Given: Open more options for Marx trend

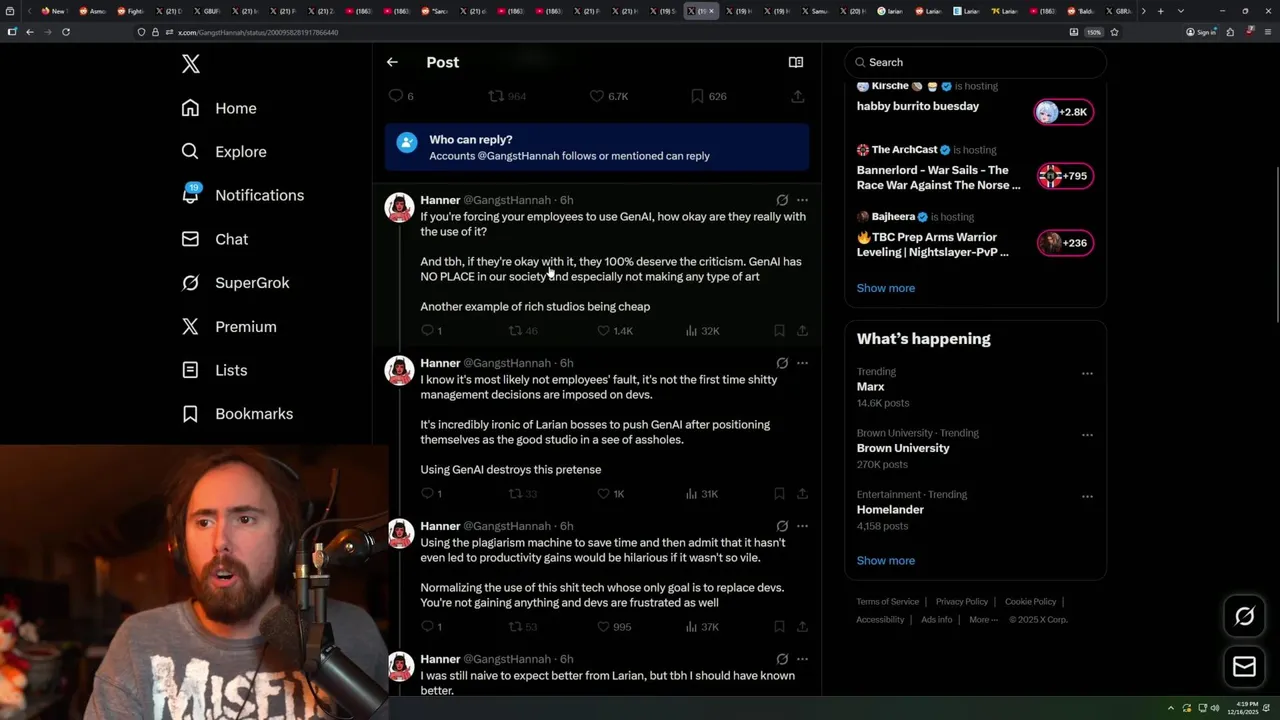Looking at the screenshot, I should (1087, 374).
